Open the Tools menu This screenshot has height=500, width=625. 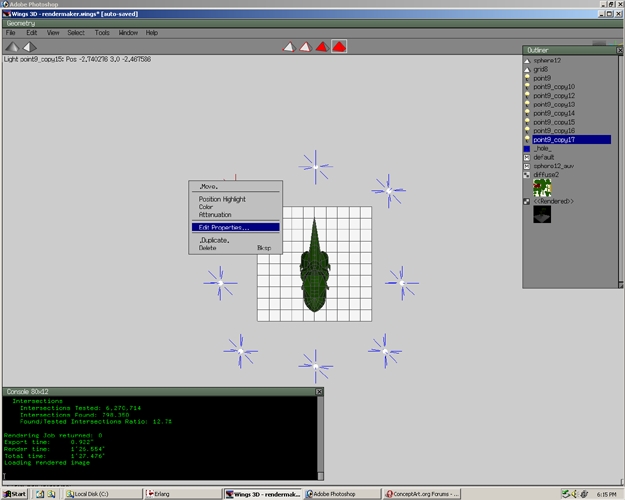(102, 33)
